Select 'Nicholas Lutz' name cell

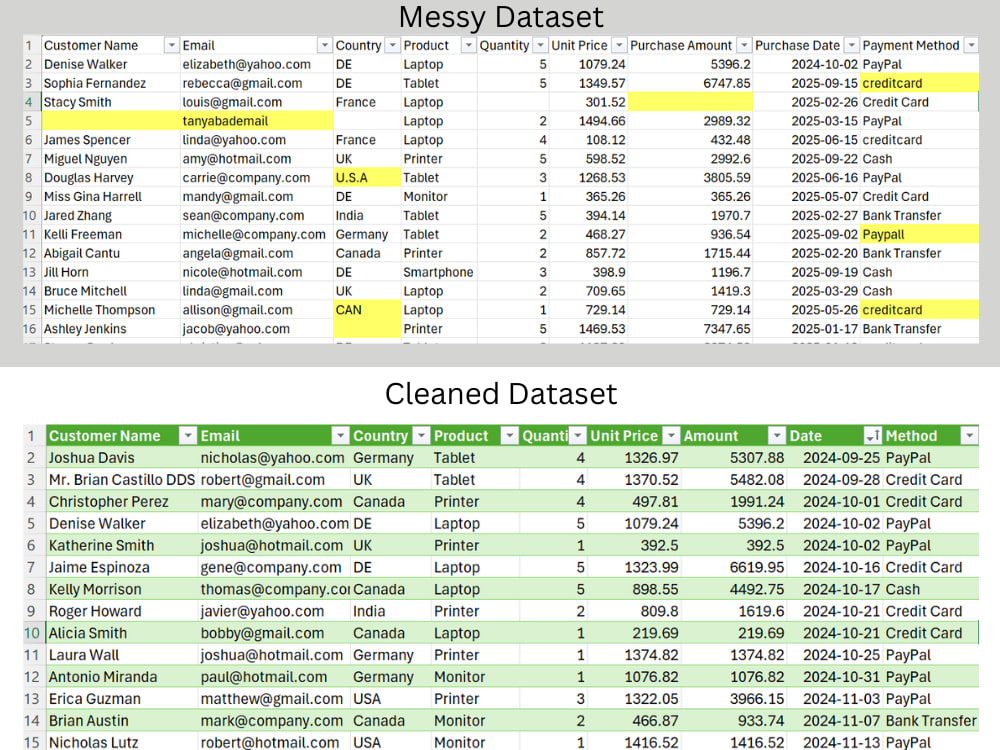pyautogui.click(x=121, y=742)
